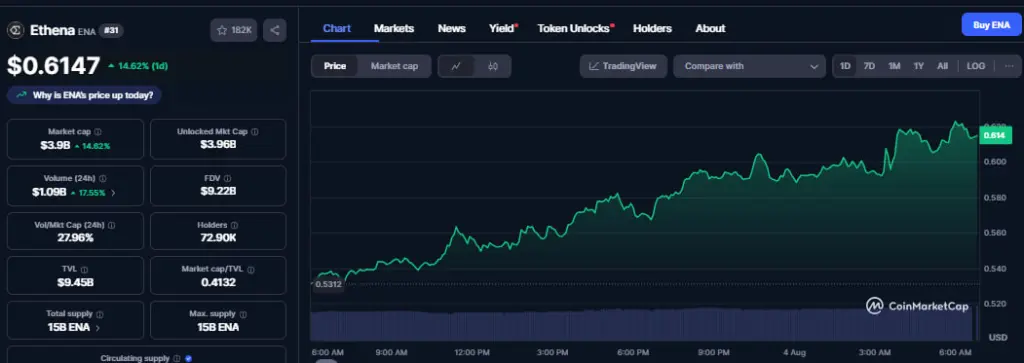Click the 0.4132 Market cap/TVL value
Viewport: 1024px width, 363px height.
(x=218, y=282)
